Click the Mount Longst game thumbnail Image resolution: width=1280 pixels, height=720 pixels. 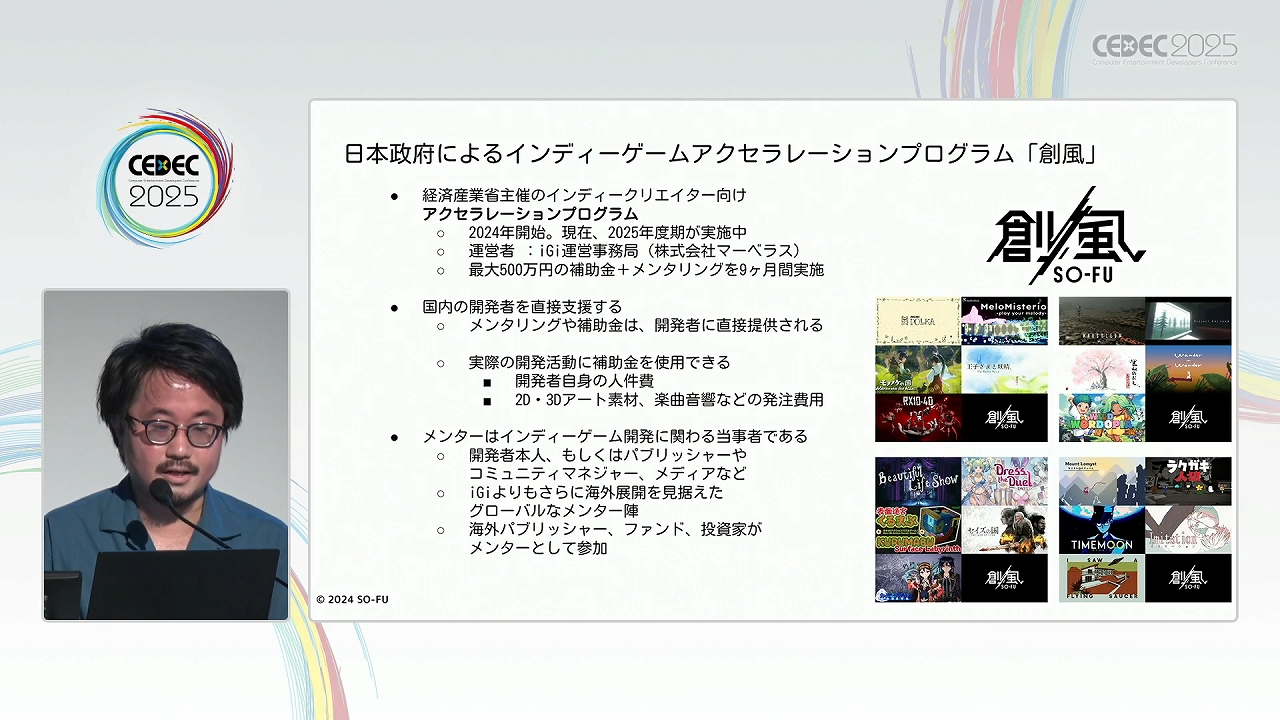[x=1101, y=482]
